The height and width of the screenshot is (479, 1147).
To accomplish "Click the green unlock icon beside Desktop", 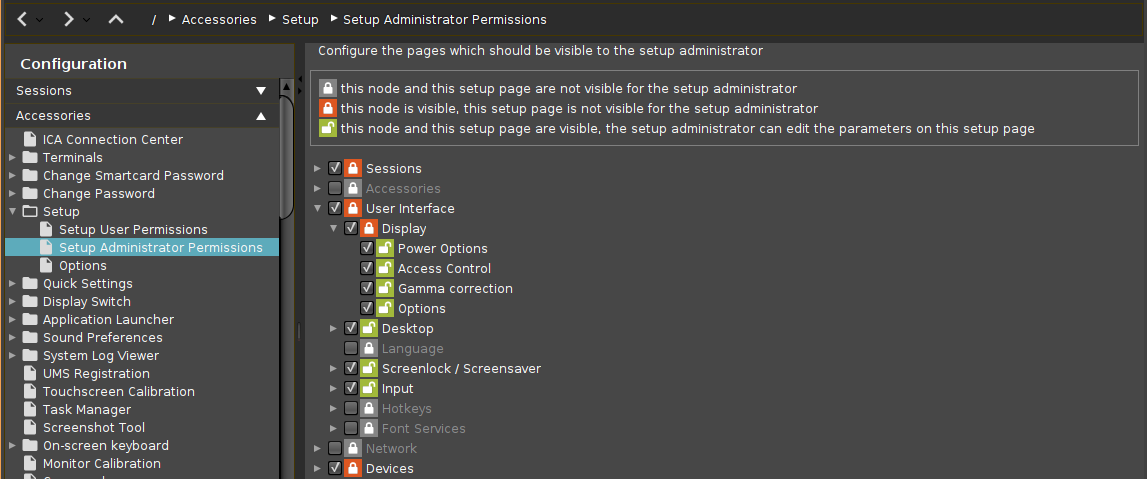I will pos(368,329).
